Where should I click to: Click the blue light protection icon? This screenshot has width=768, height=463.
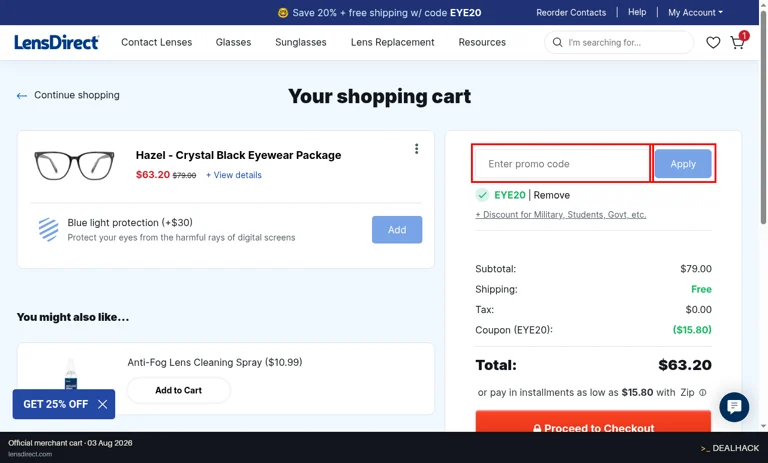tap(48, 229)
